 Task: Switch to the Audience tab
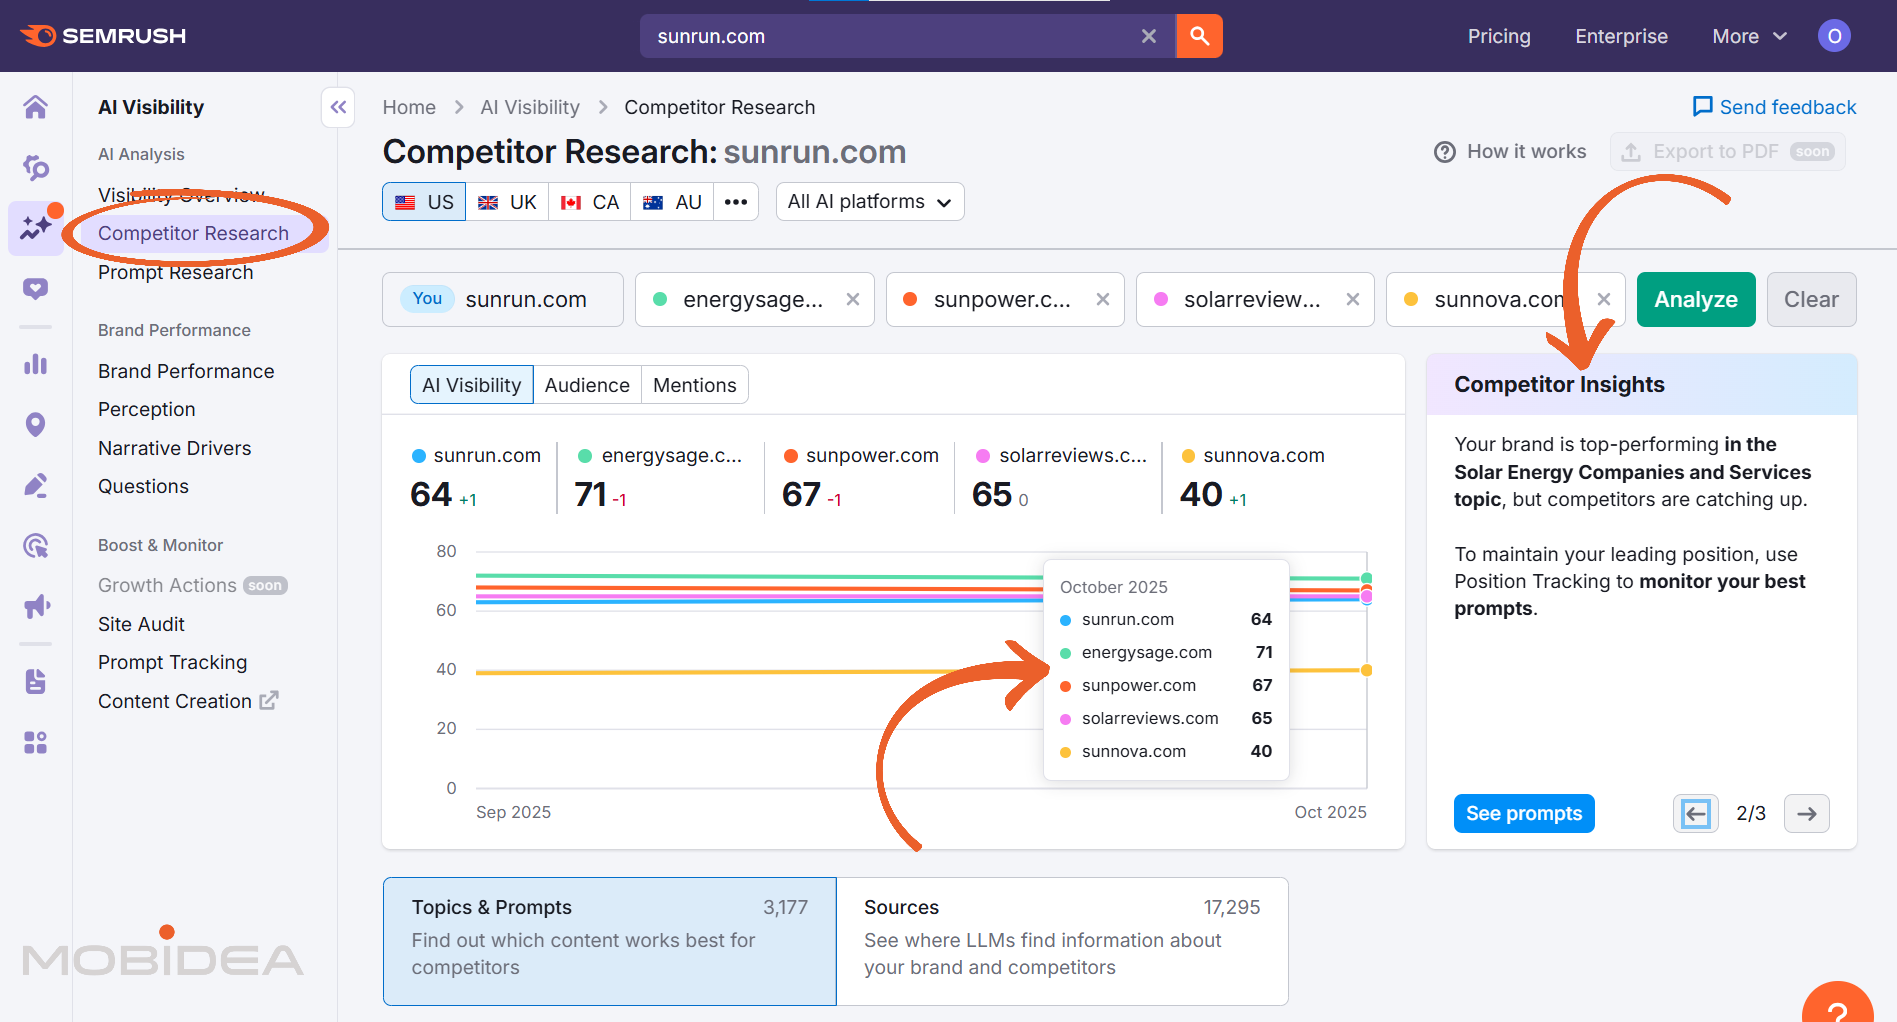[x=587, y=384]
